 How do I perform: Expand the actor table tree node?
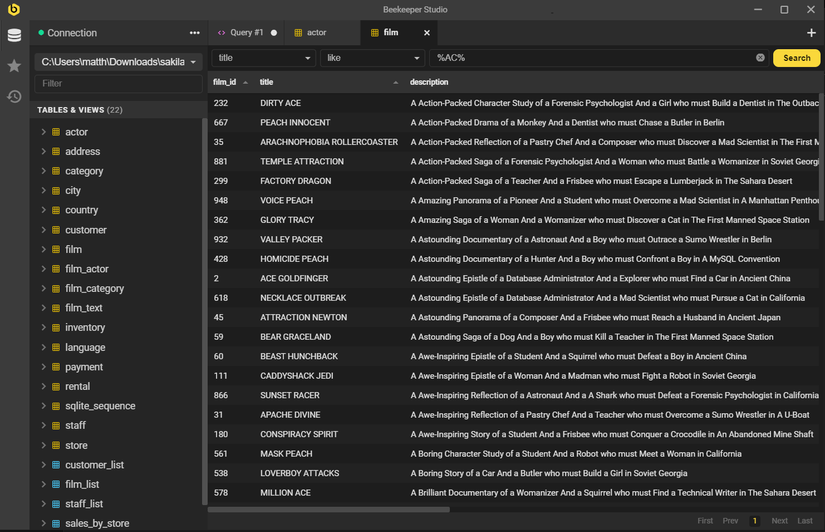pos(43,132)
